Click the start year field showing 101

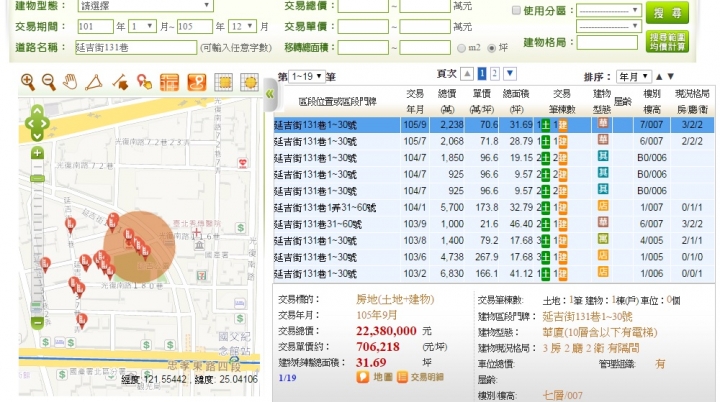click(x=95, y=26)
